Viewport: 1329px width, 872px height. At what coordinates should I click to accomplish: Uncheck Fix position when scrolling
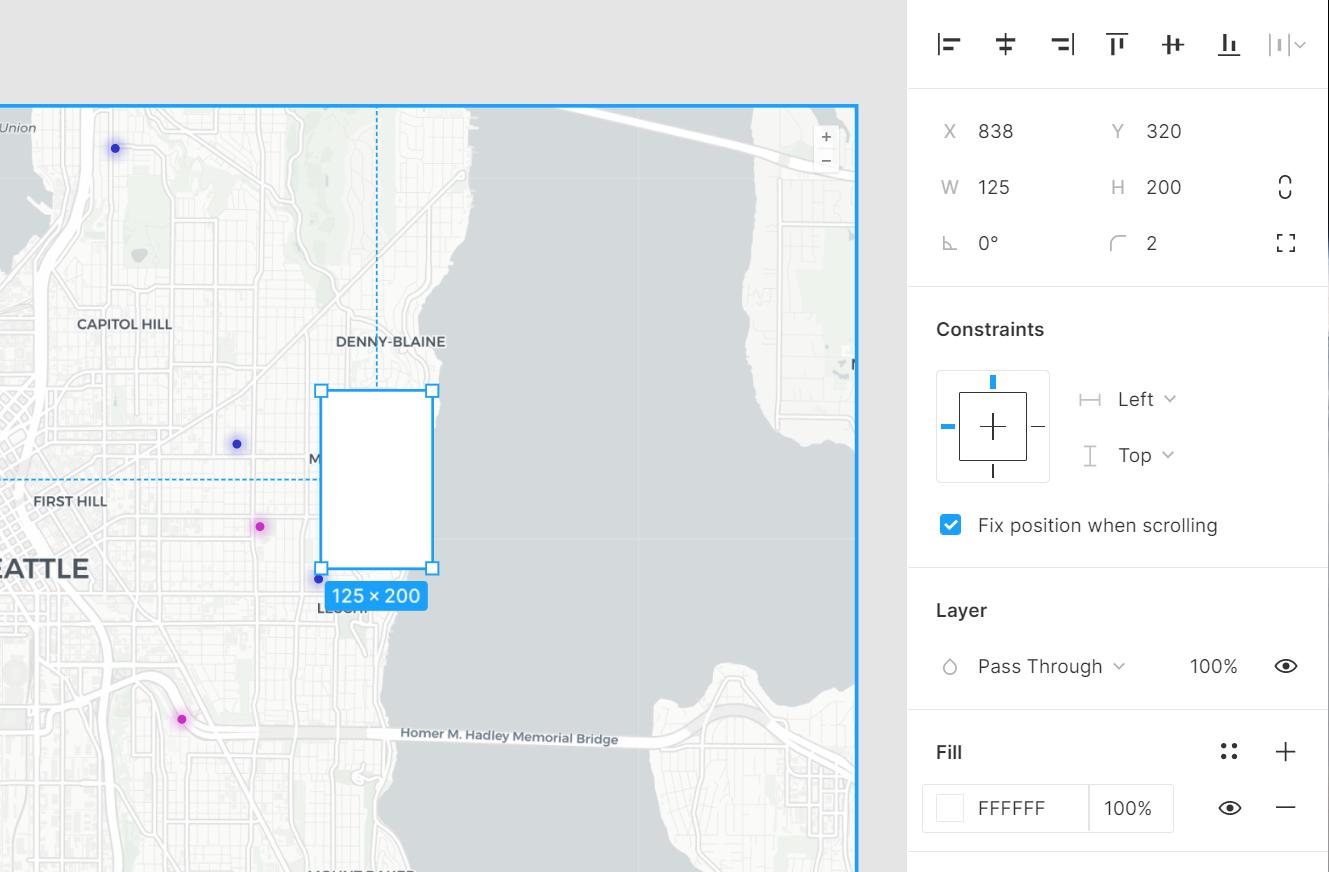point(950,525)
